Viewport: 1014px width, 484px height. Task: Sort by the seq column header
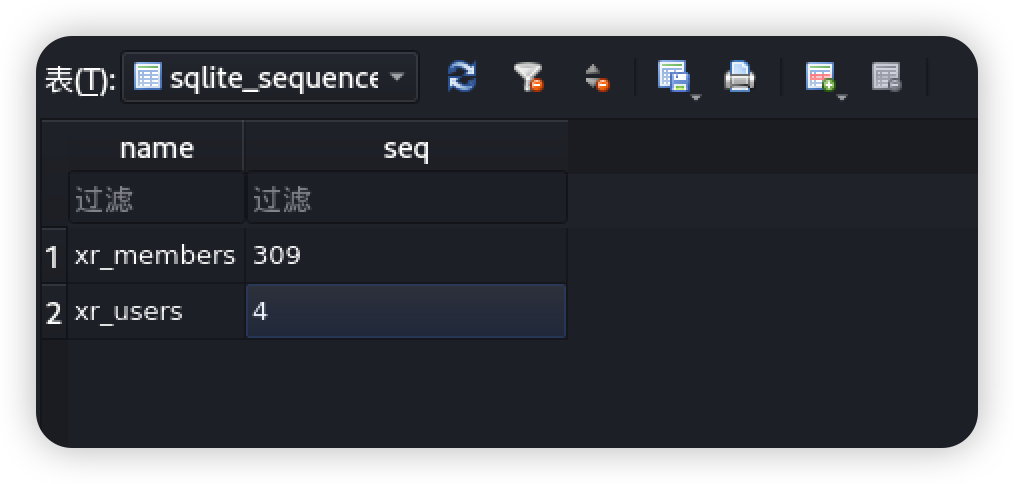tap(405, 148)
